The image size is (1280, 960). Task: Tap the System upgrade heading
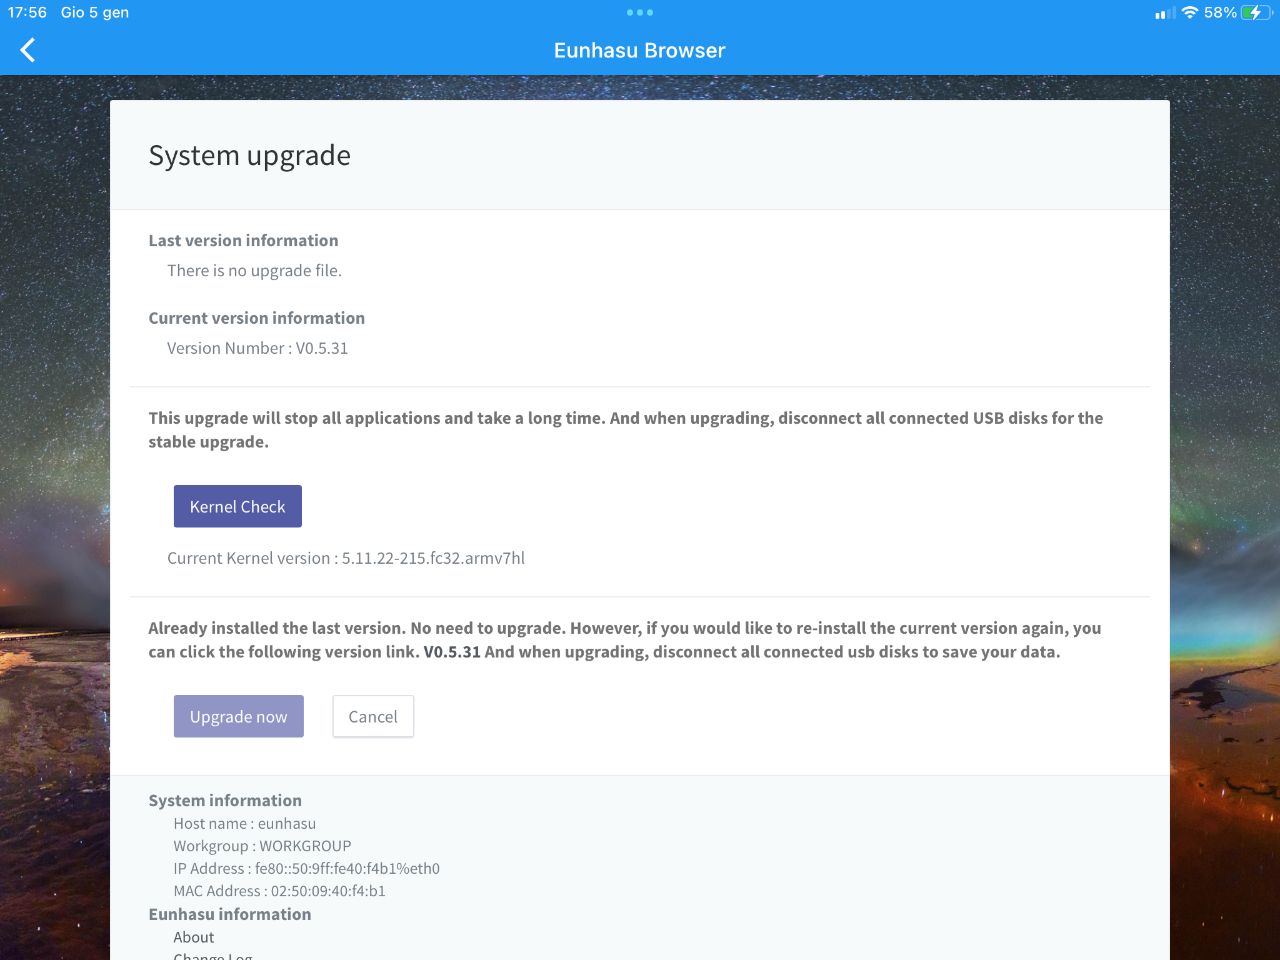click(x=250, y=155)
